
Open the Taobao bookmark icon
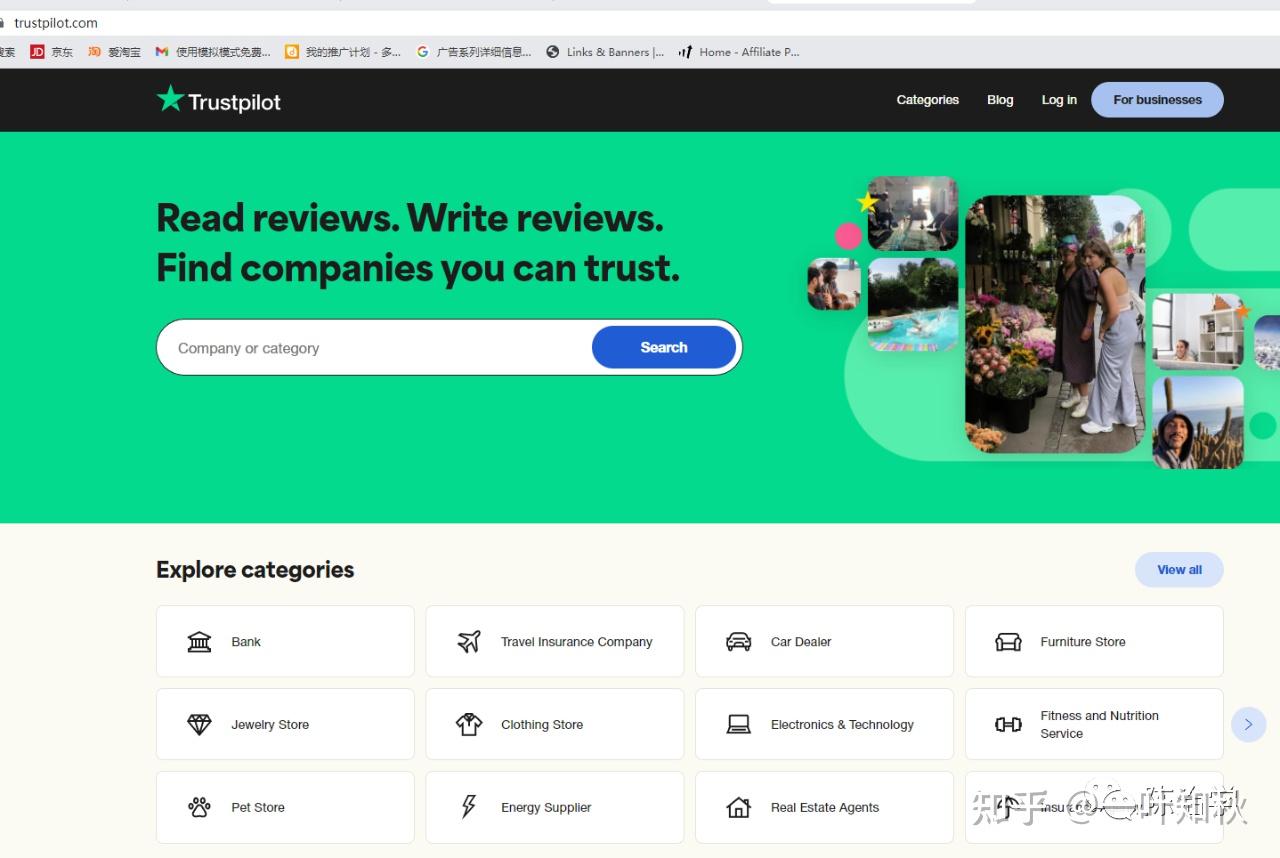click(94, 52)
